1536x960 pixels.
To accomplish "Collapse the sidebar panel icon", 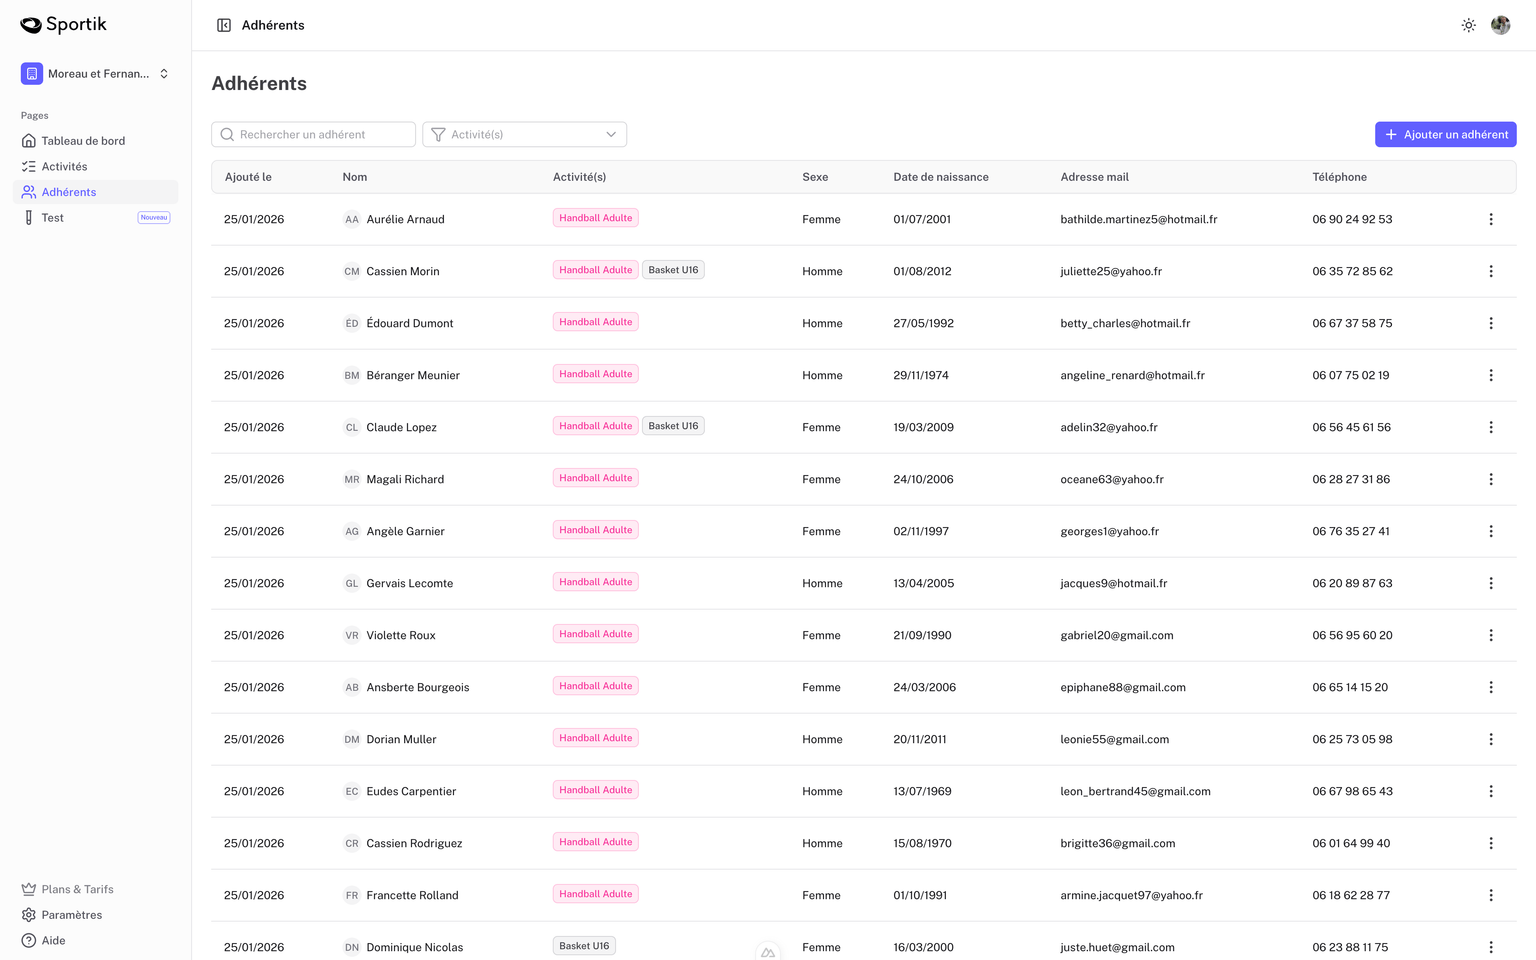I will (224, 25).
